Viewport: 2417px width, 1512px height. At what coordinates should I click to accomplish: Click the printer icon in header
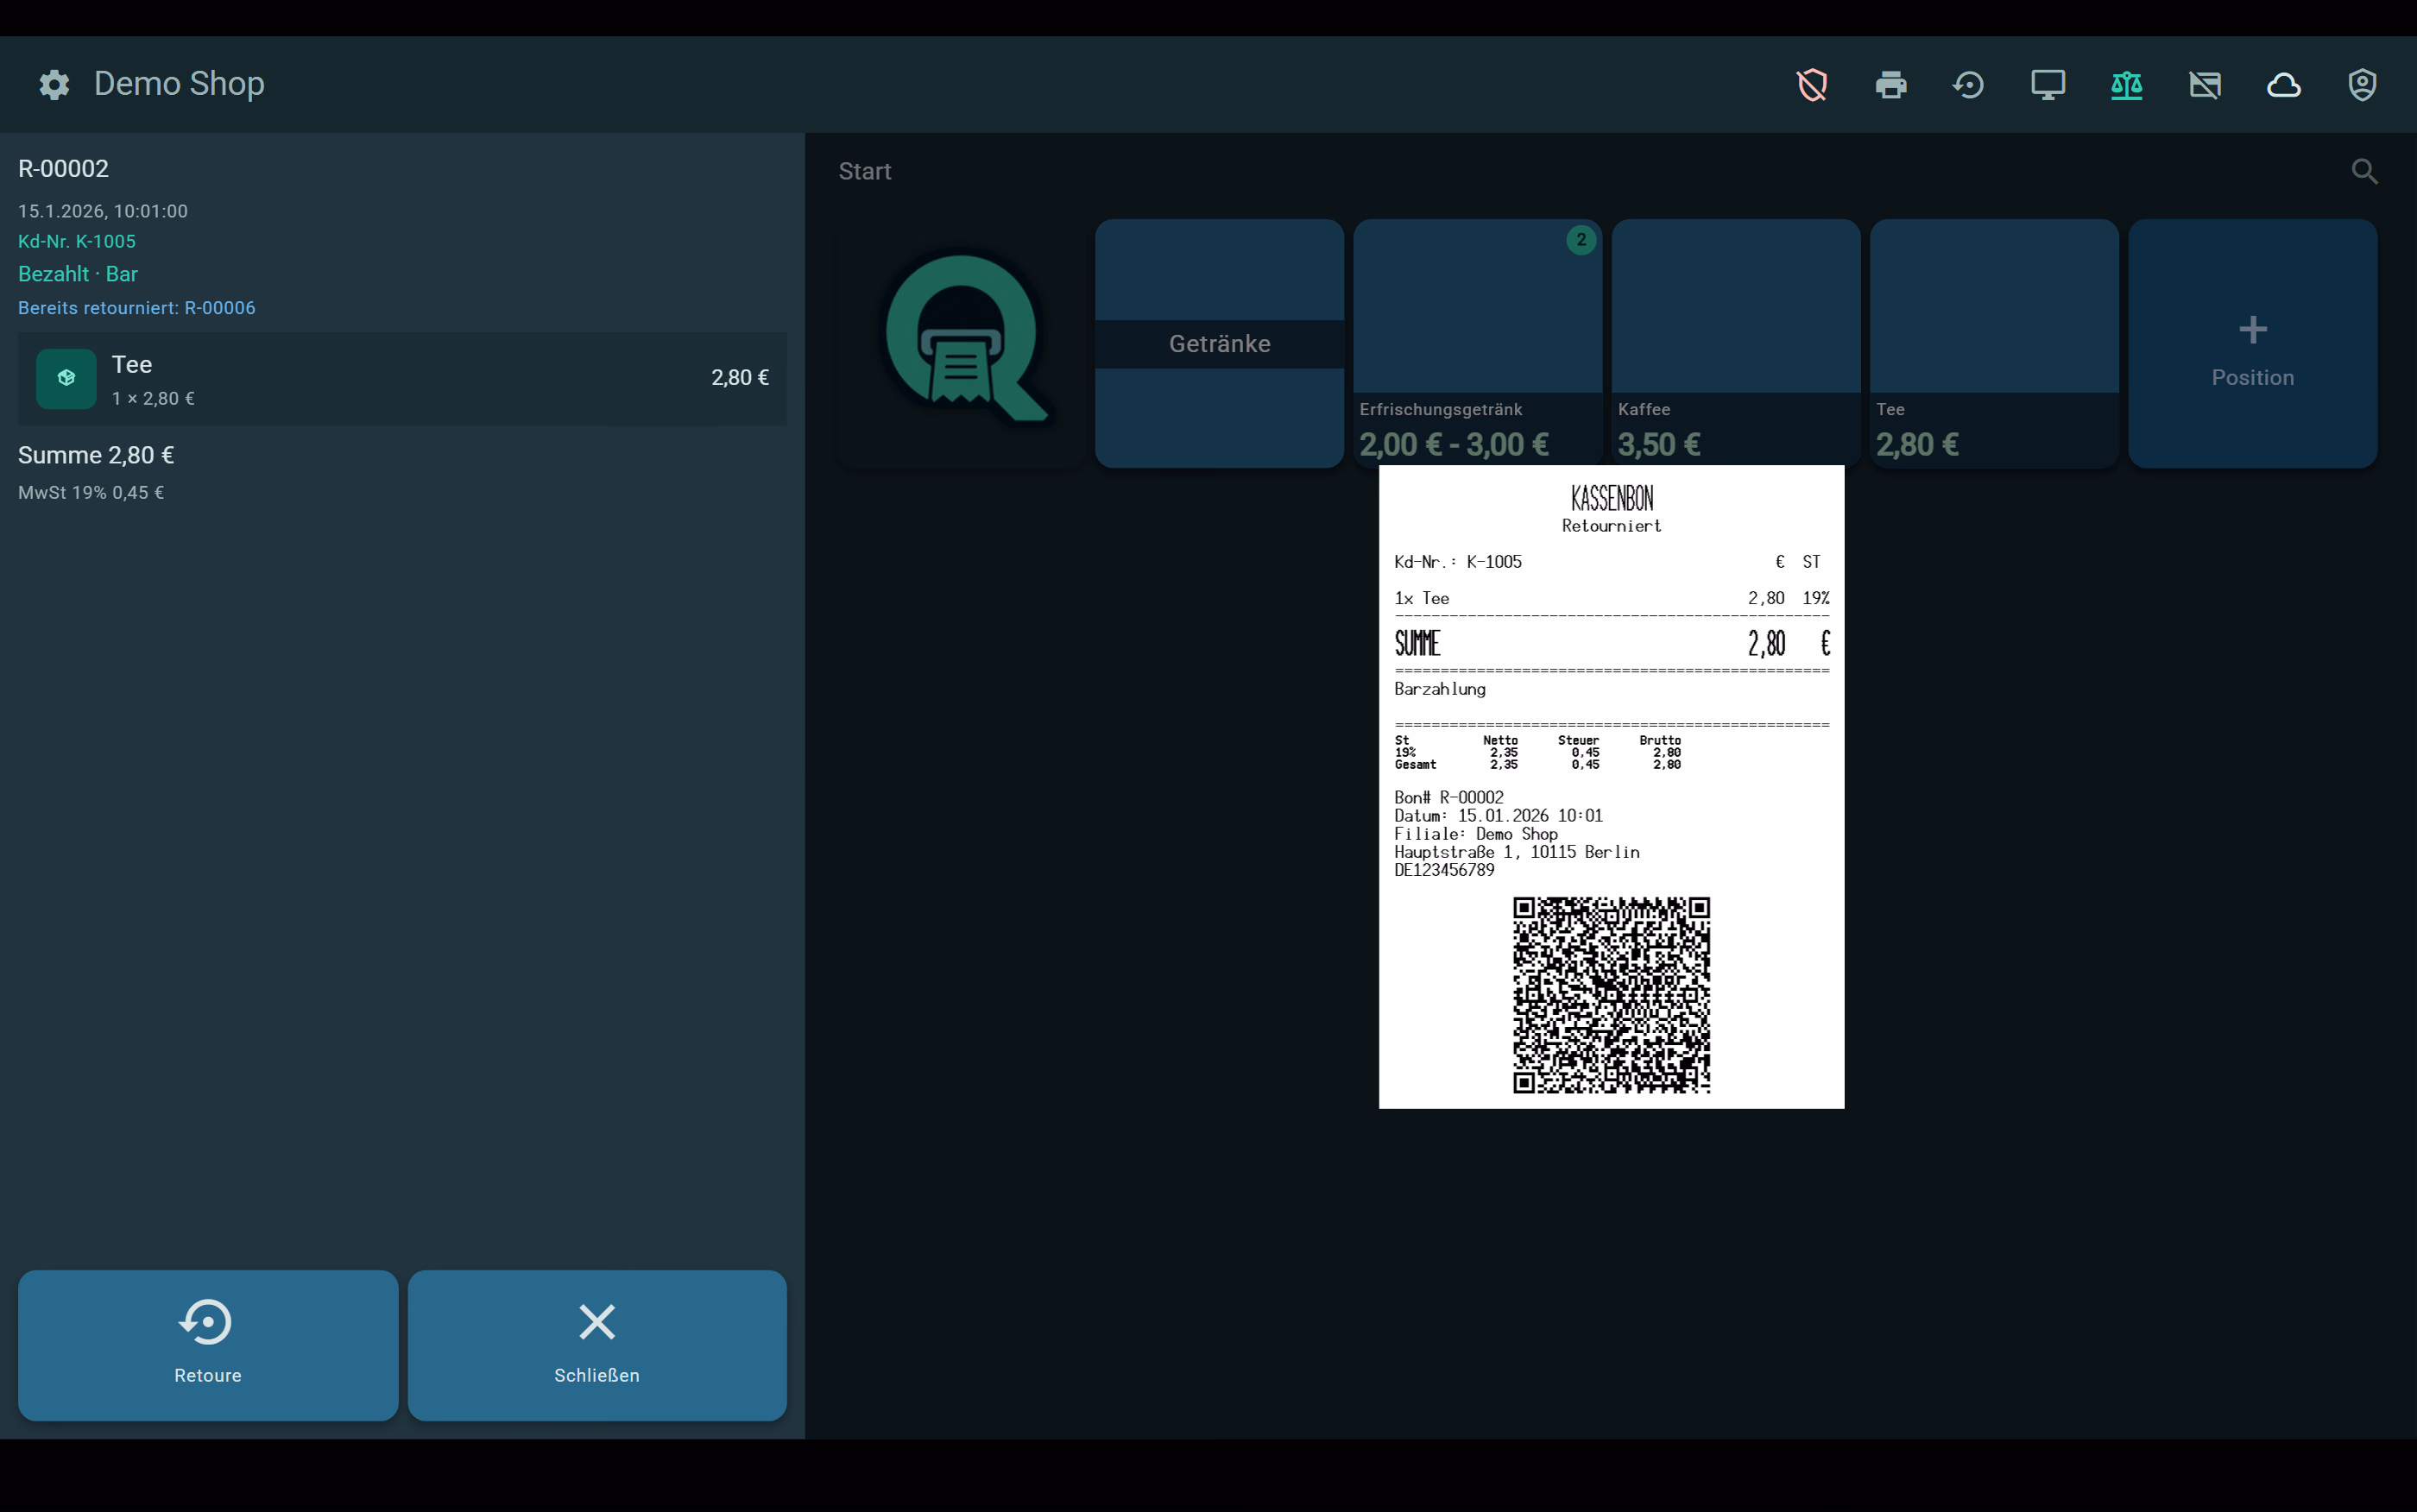[1890, 85]
